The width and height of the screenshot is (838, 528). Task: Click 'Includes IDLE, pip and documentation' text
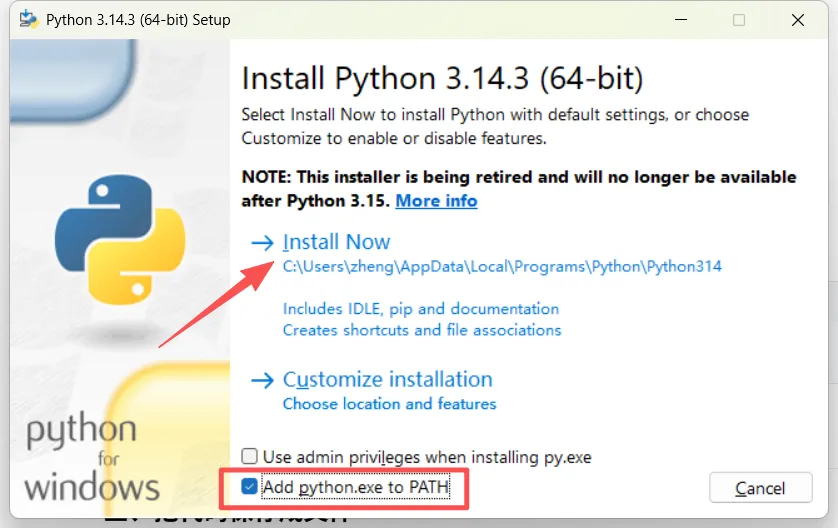tap(421, 309)
